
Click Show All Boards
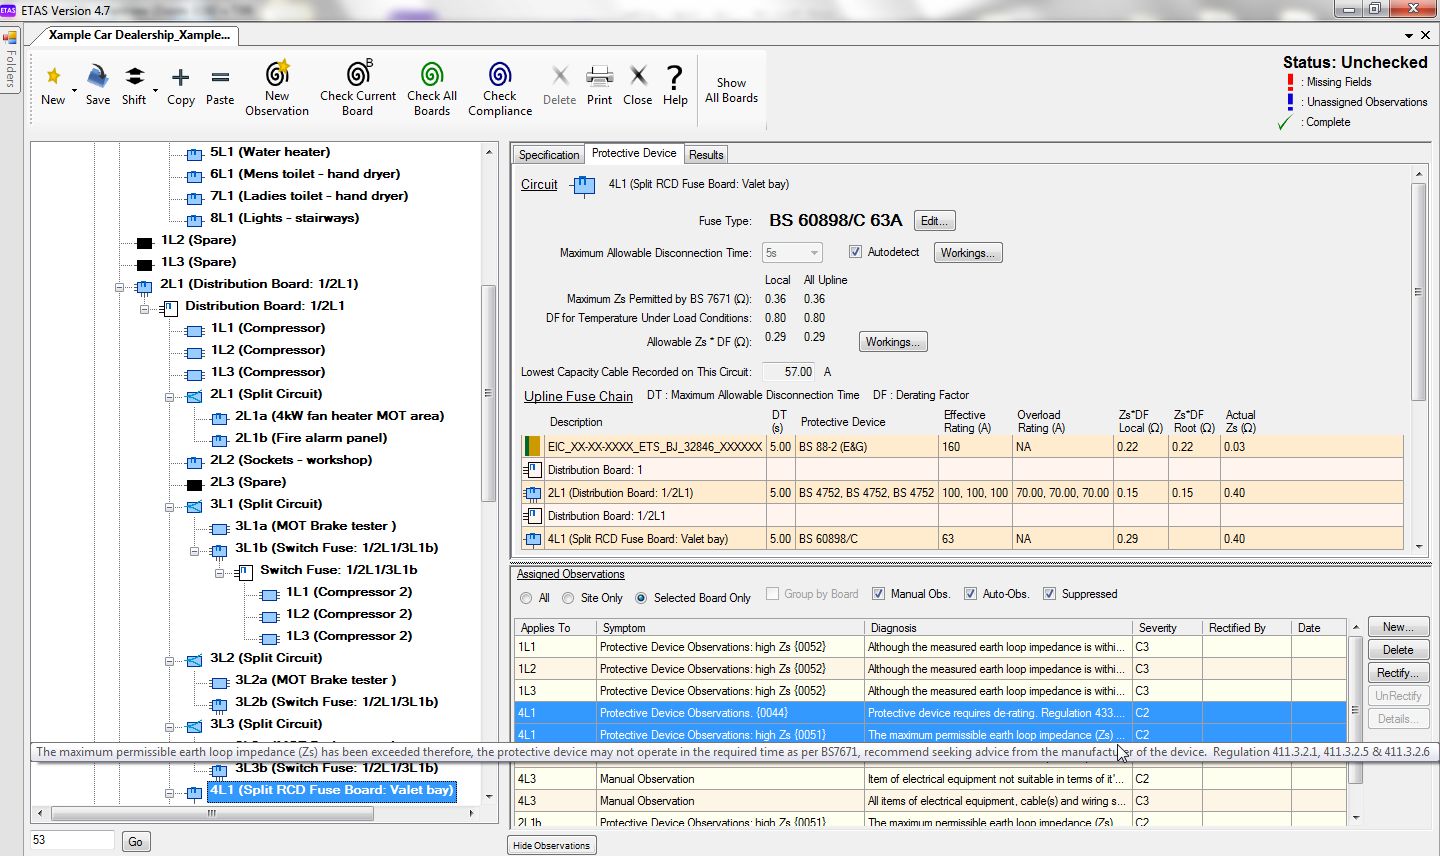pyautogui.click(x=731, y=90)
